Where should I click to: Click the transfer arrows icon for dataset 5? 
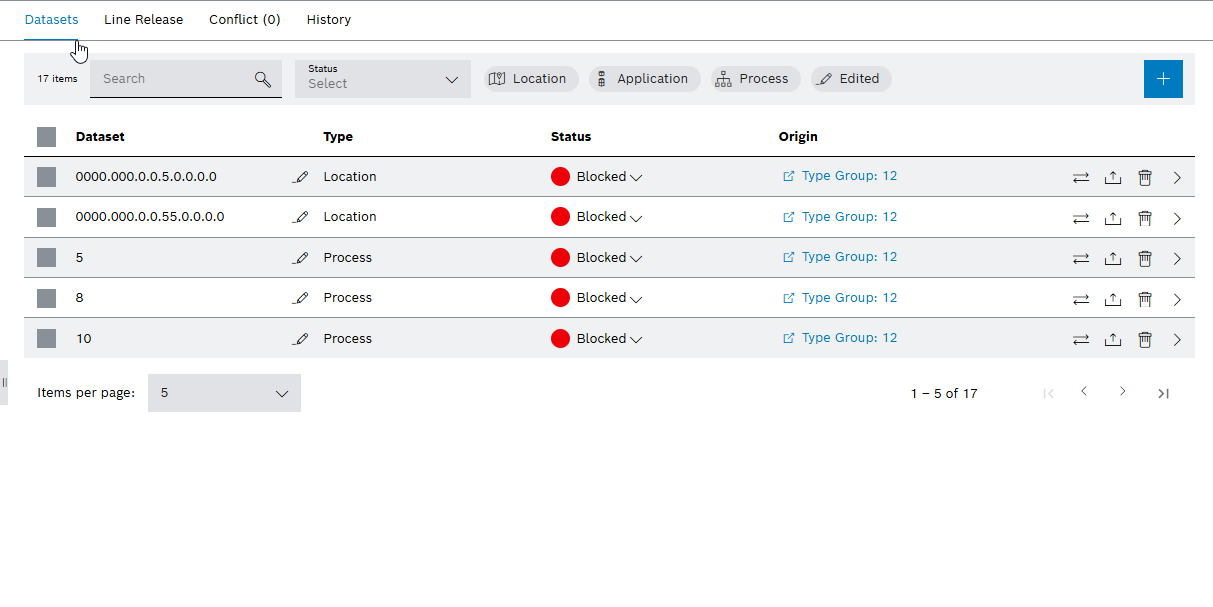(1080, 258)
